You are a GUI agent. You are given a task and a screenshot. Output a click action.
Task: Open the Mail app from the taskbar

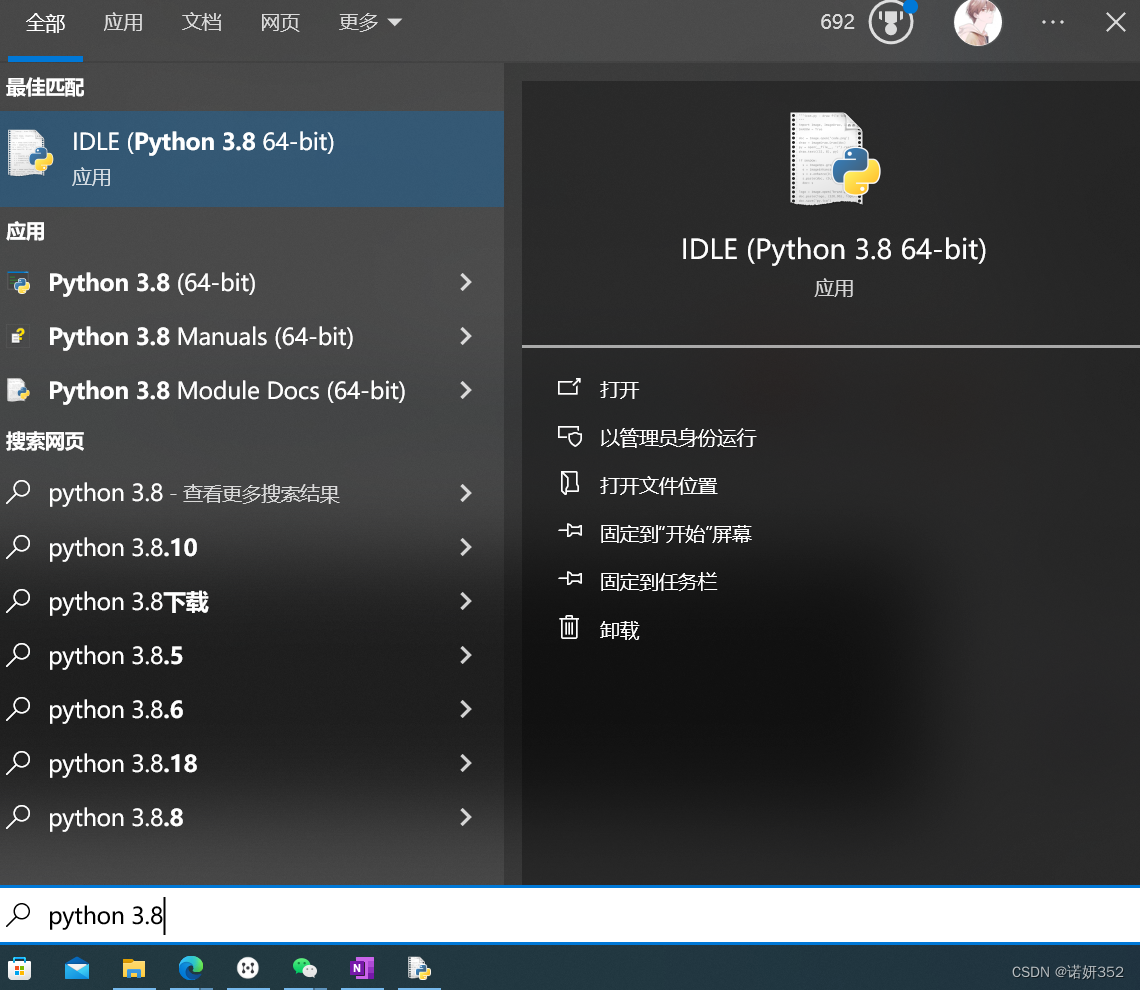pyautogui.click(x=76, y=968)
